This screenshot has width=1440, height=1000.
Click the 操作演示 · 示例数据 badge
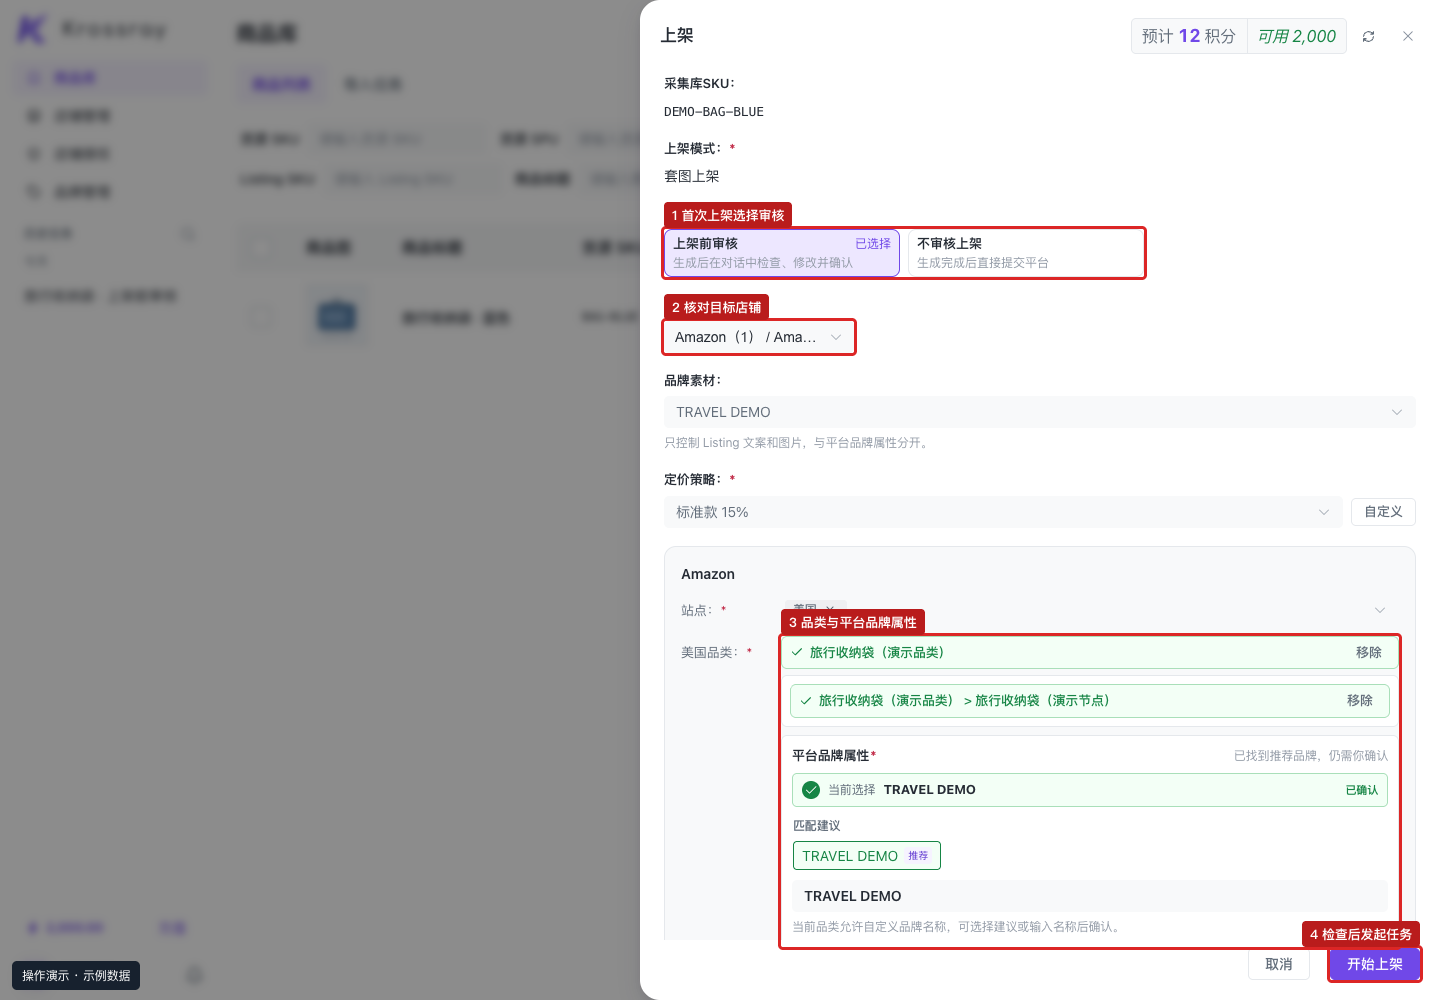point(76,976)
